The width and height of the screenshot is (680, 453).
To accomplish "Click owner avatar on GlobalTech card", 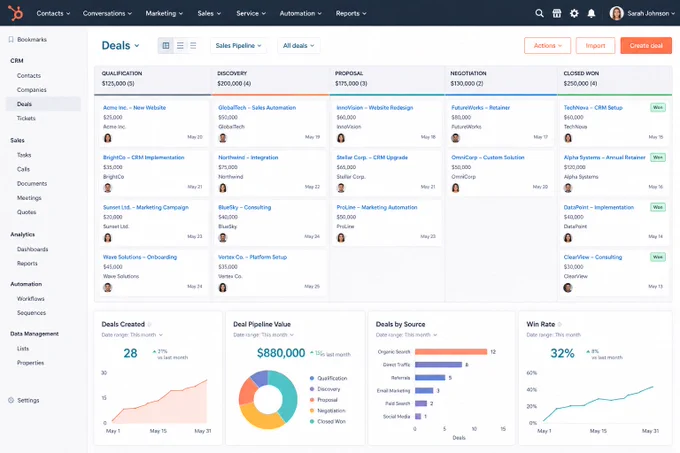I will click(223, 138).
